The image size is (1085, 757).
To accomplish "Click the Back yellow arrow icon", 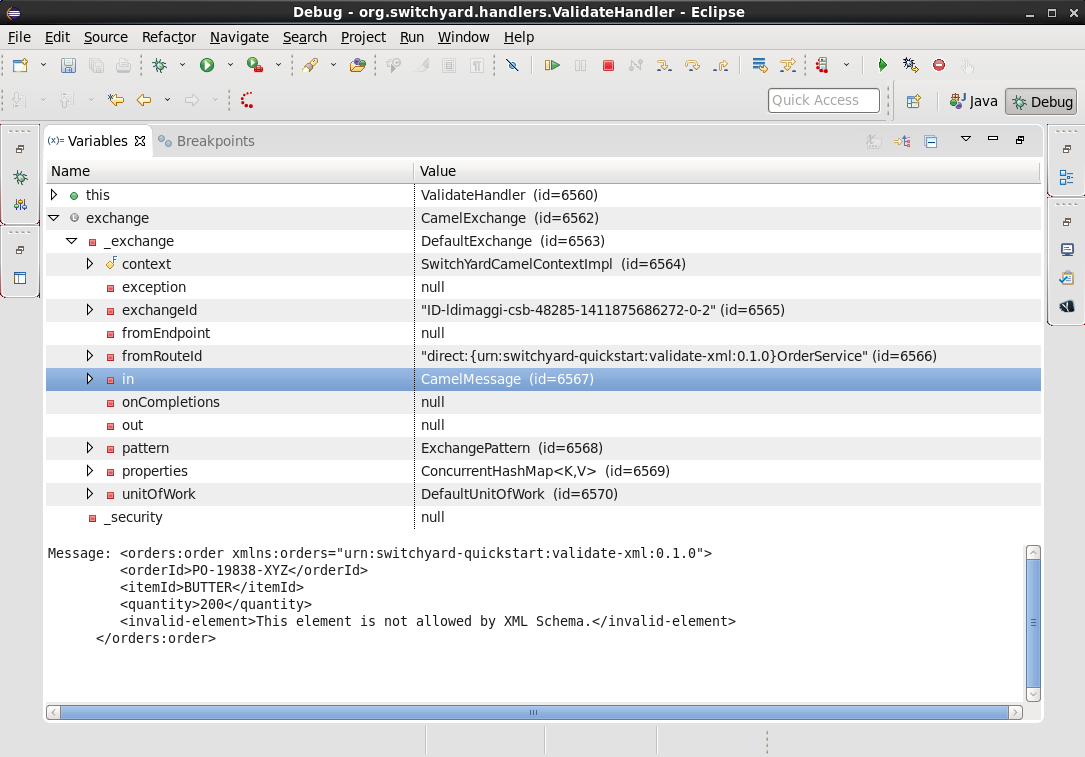I will pos(144,100).
